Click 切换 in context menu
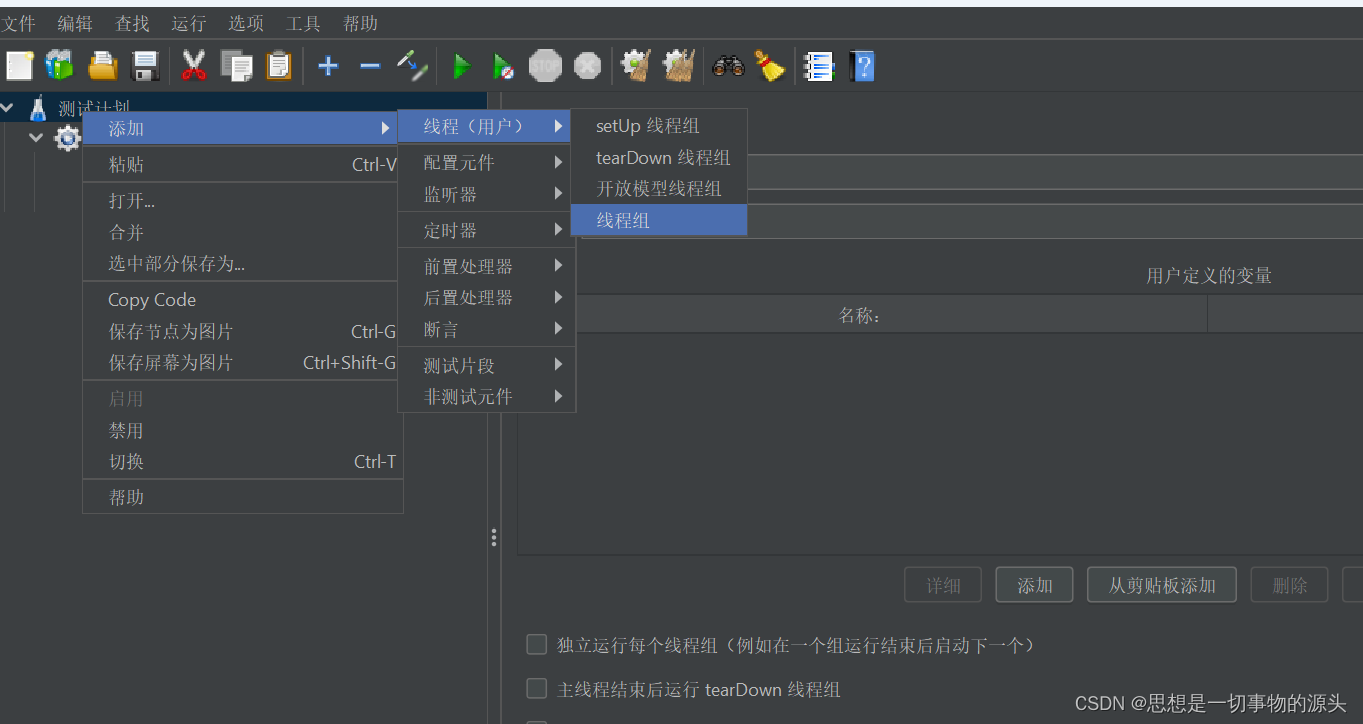The image size is (1363, 724). 242,461
